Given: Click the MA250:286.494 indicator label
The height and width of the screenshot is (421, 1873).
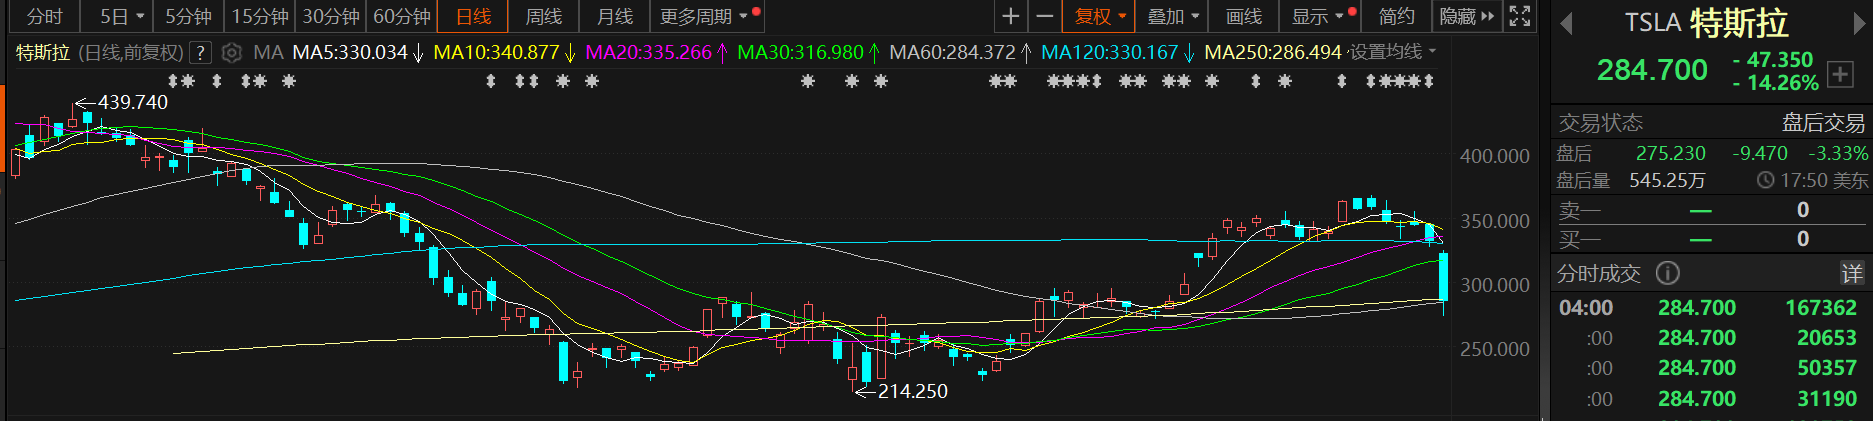Looking at the screenshot, I should click(1273, 52).
